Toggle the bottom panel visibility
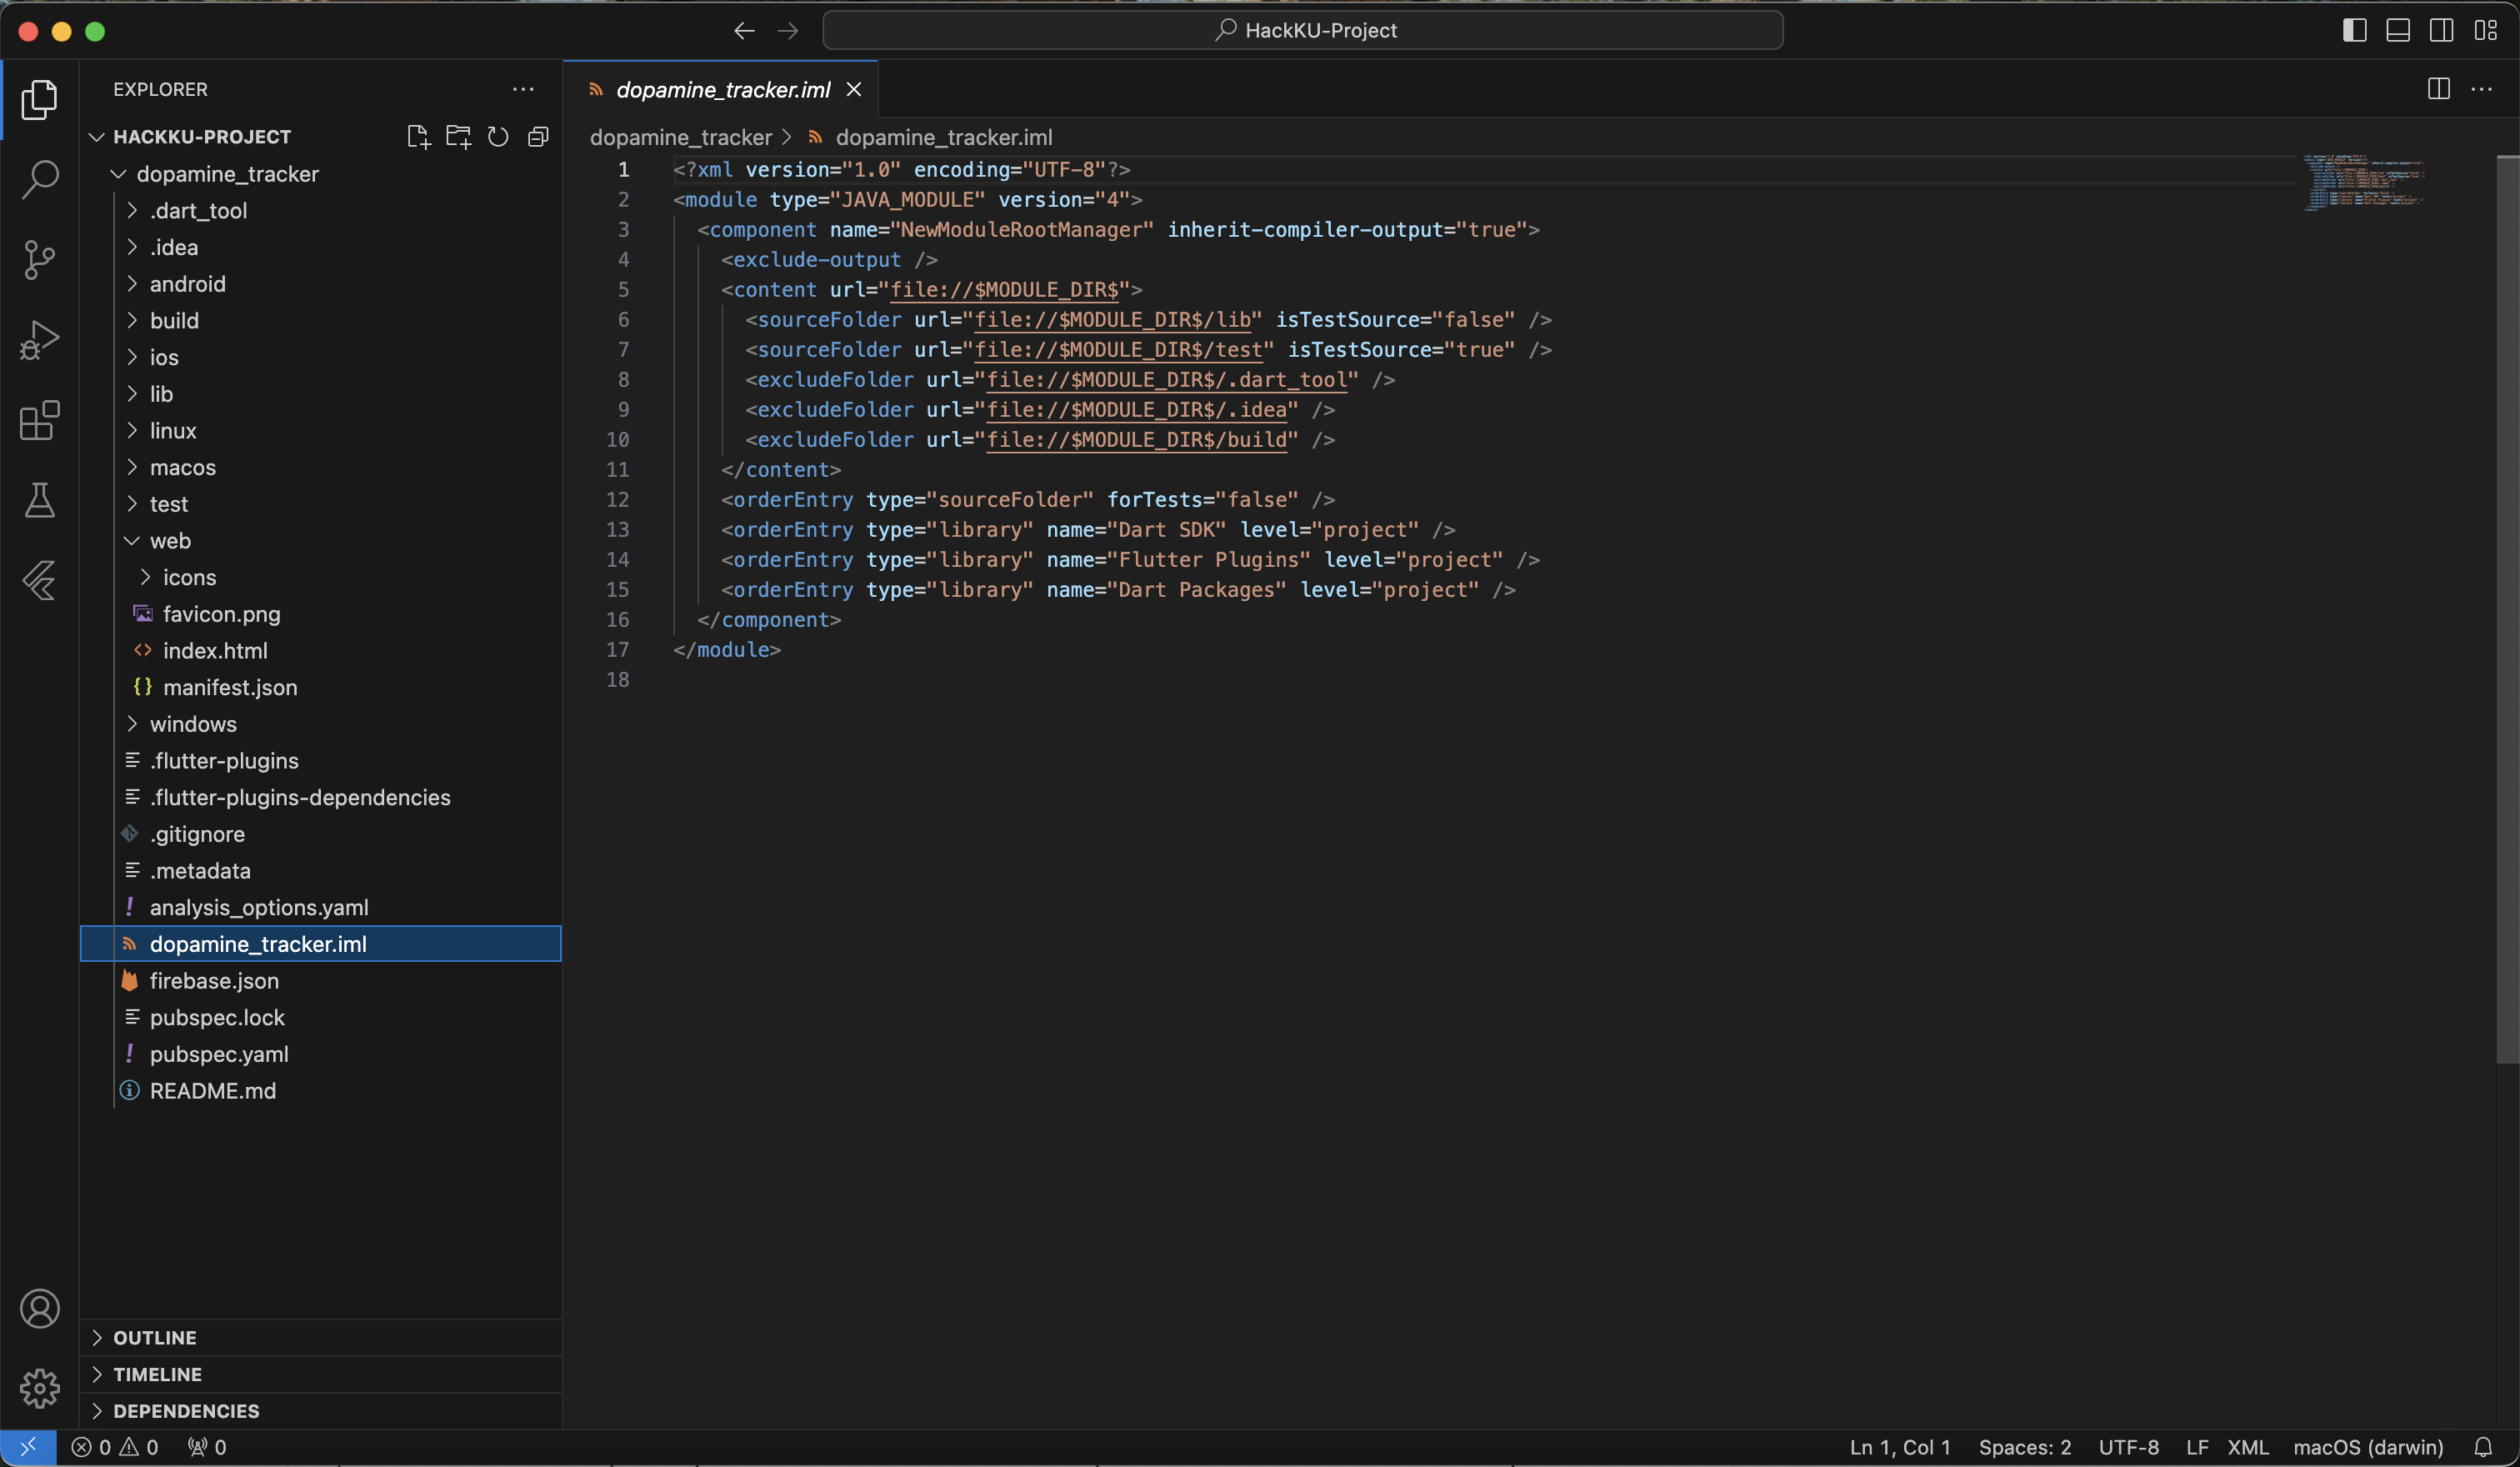2520x1467 pixels. coord(2397,30)
